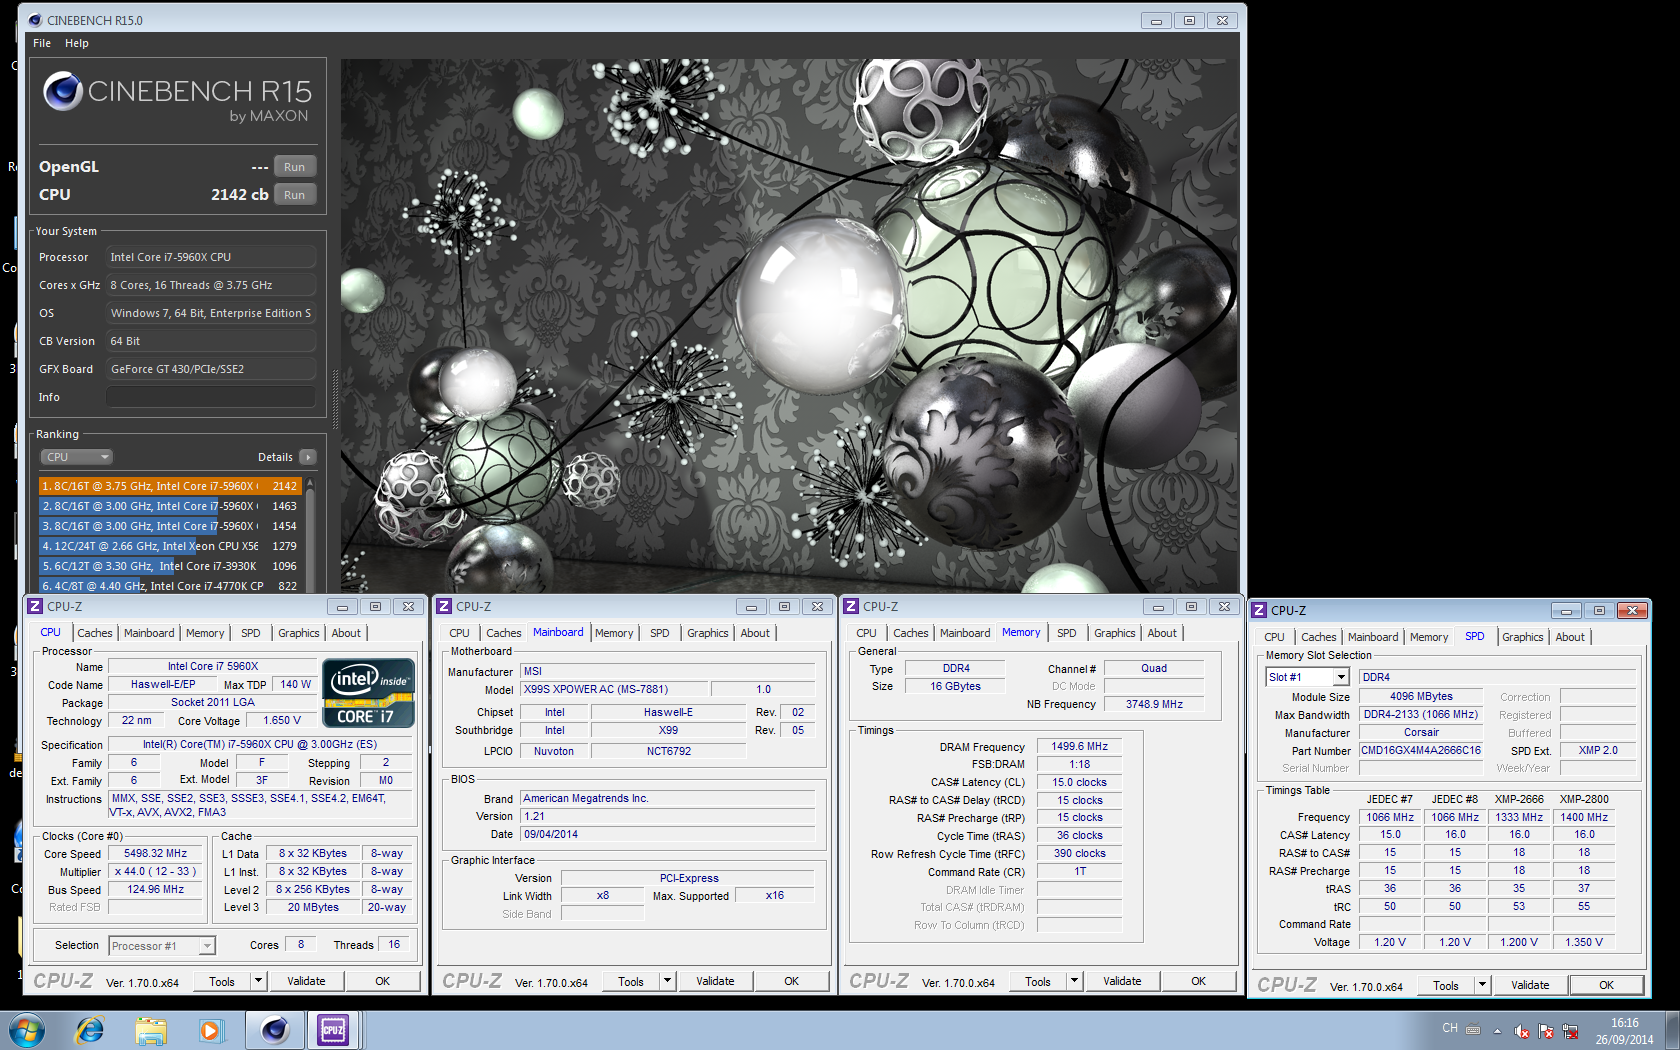
Task: Click GFX Board field GeForce GT 430
Action: pos(211,369)
